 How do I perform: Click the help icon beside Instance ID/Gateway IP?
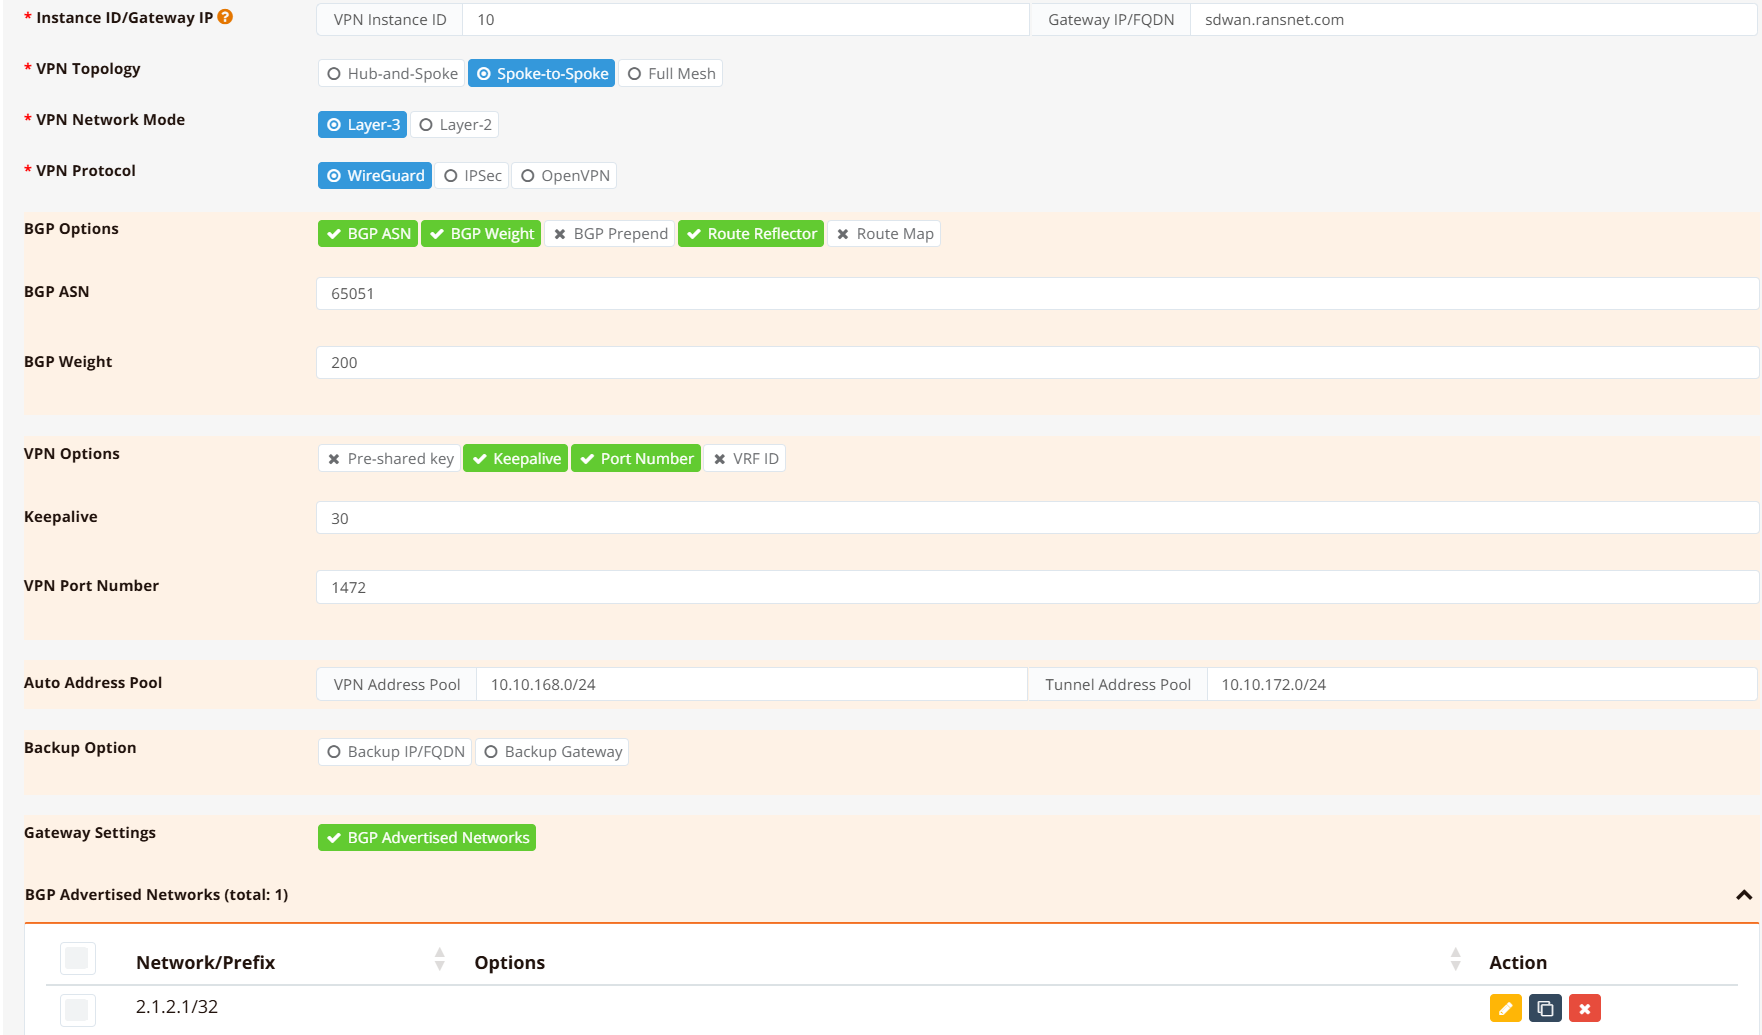point(225,17)
